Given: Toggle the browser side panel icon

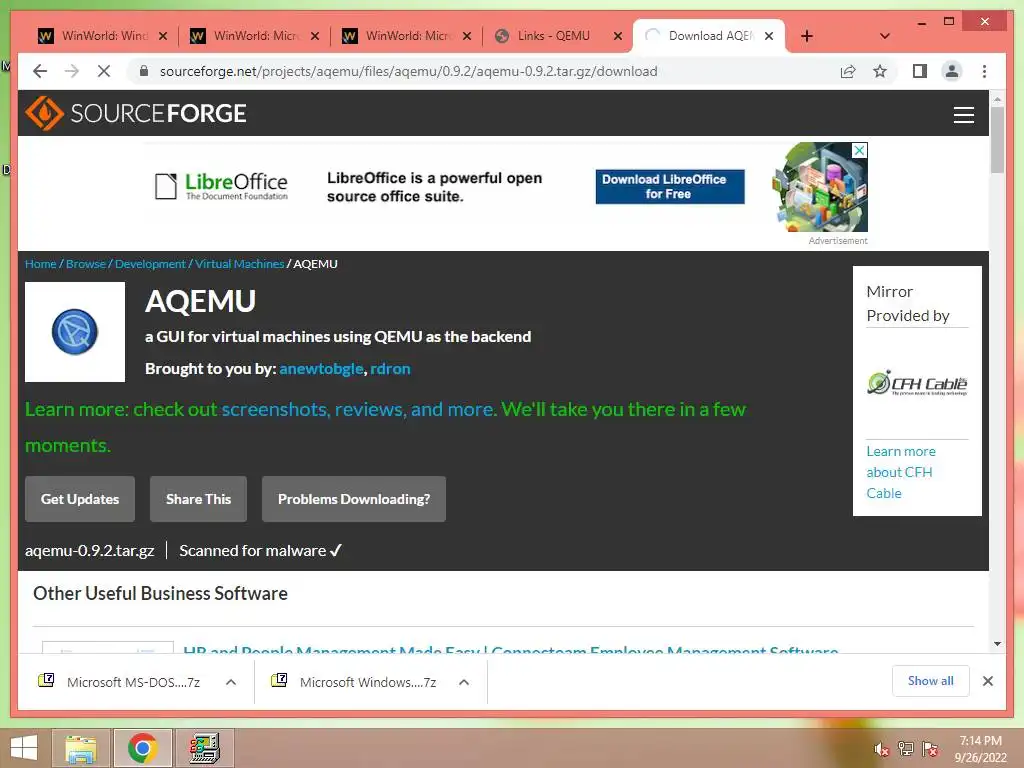Looking at the screenshot, I should click(x=920, y=71).
